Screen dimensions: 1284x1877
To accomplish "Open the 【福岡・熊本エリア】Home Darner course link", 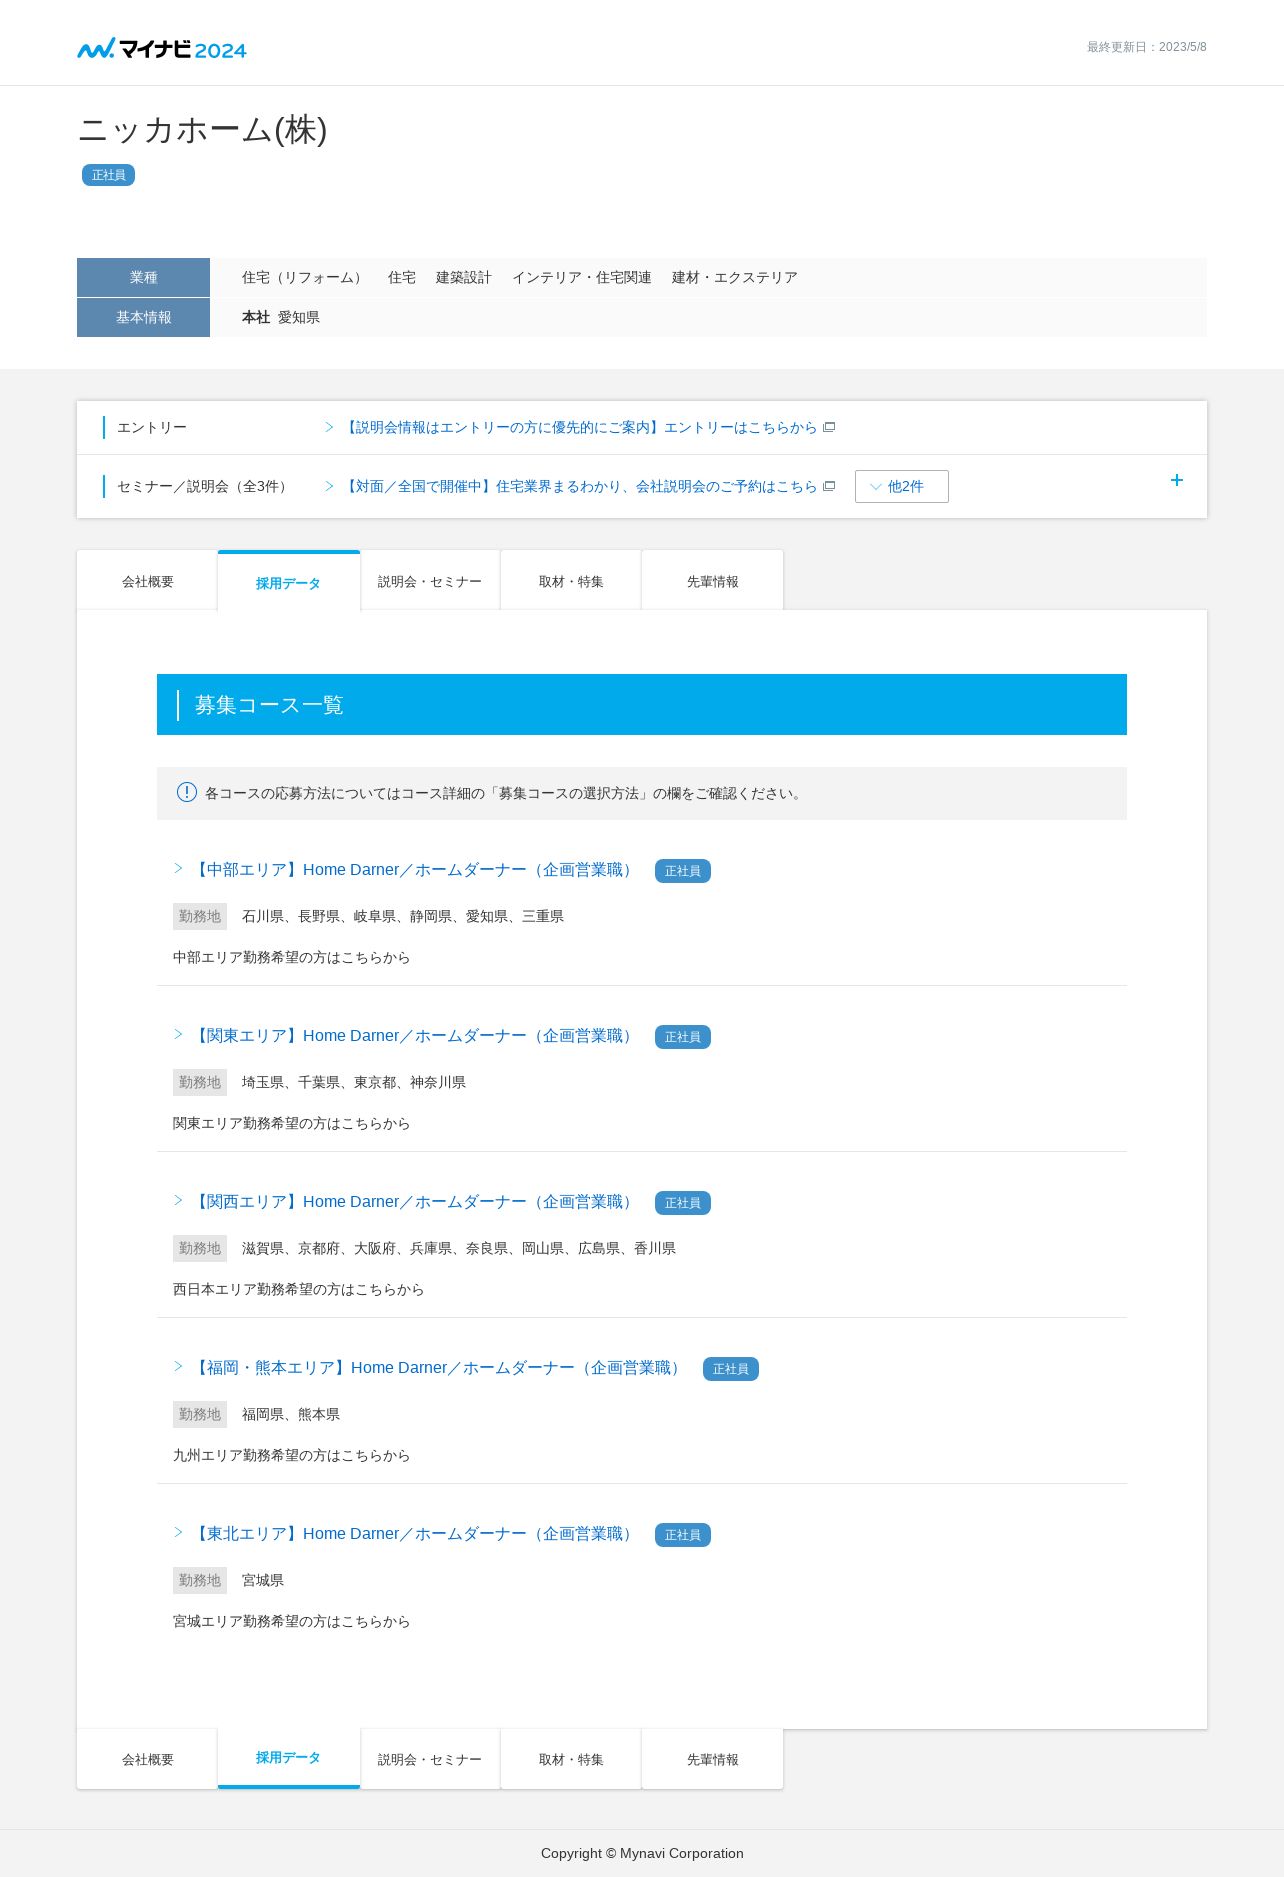I will coord(438,1368).
